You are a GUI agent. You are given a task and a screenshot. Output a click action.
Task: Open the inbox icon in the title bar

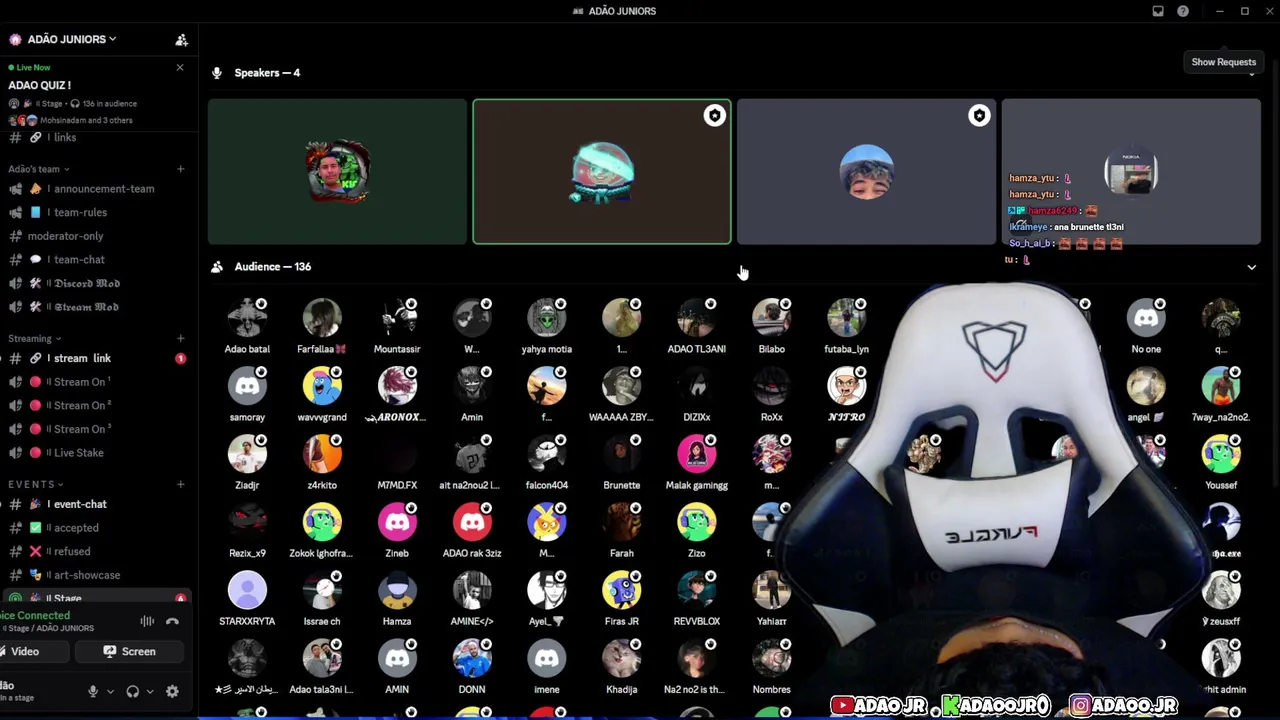point(1158,11)
